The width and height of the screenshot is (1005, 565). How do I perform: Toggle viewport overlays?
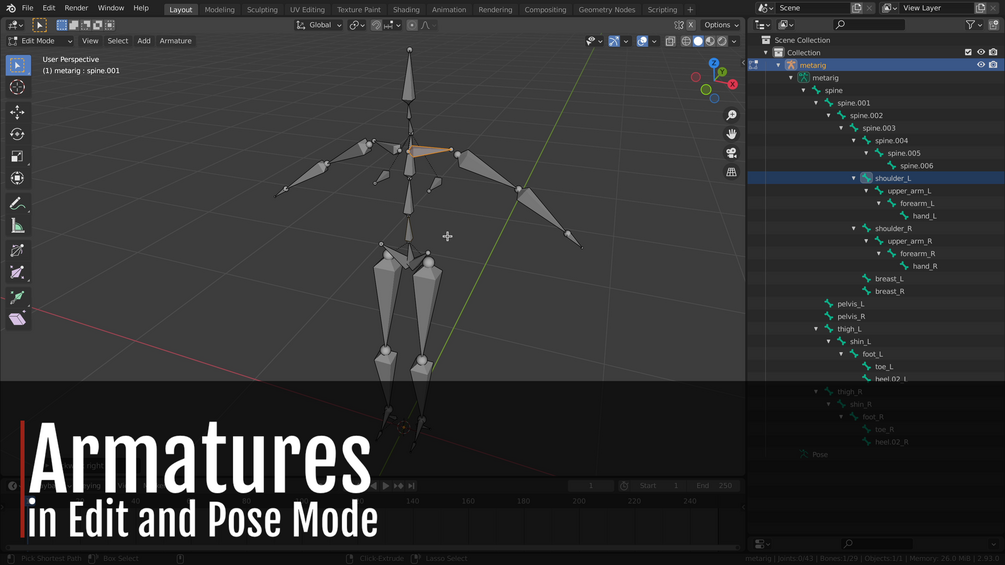pos(642,41)
